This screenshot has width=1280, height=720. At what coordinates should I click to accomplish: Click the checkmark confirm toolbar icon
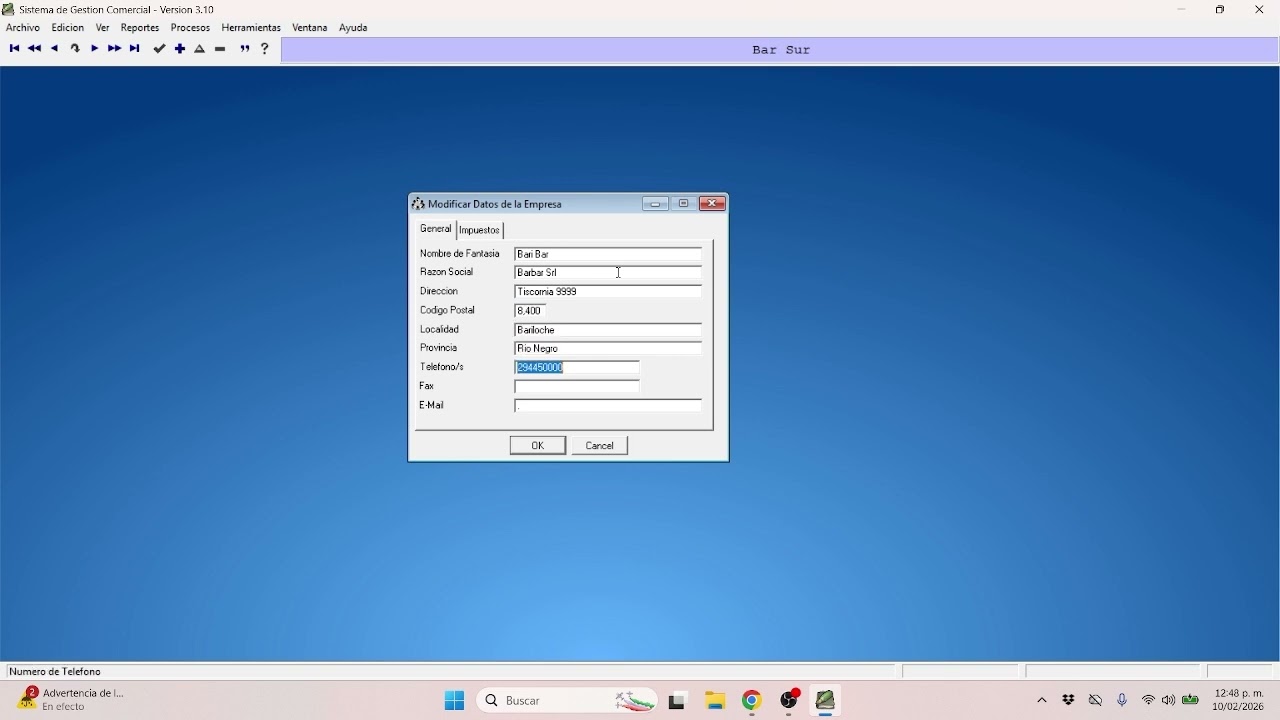[x=159, y=49]
